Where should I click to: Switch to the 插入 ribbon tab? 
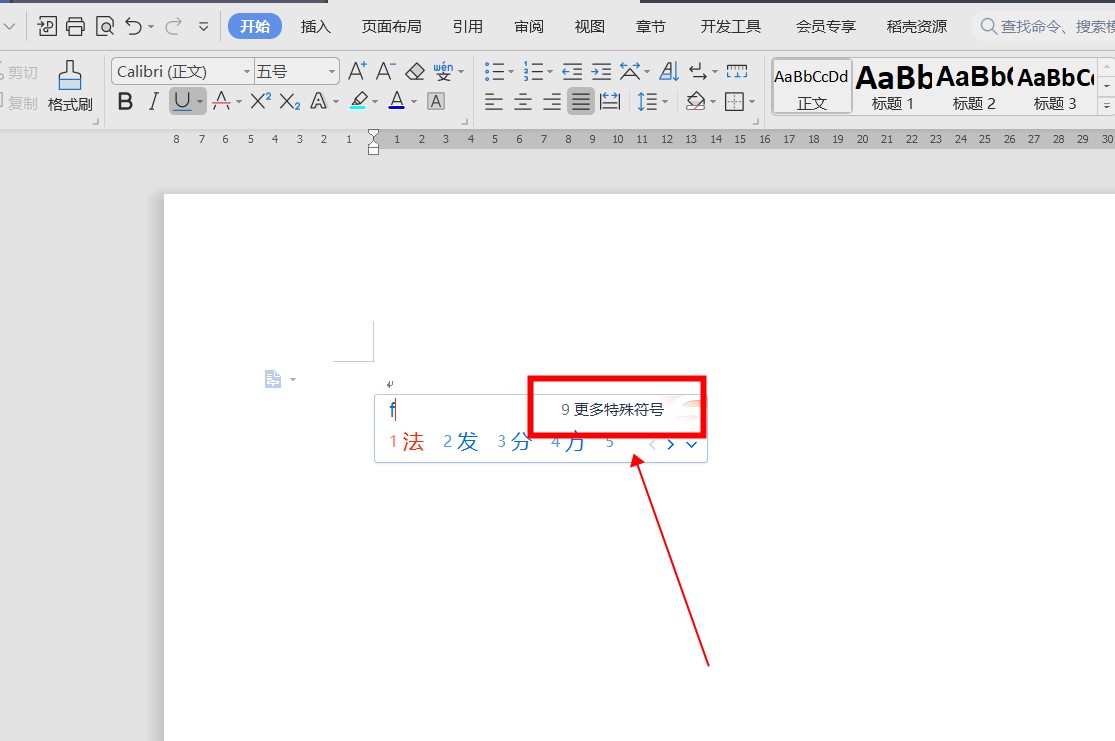[316, 26]
